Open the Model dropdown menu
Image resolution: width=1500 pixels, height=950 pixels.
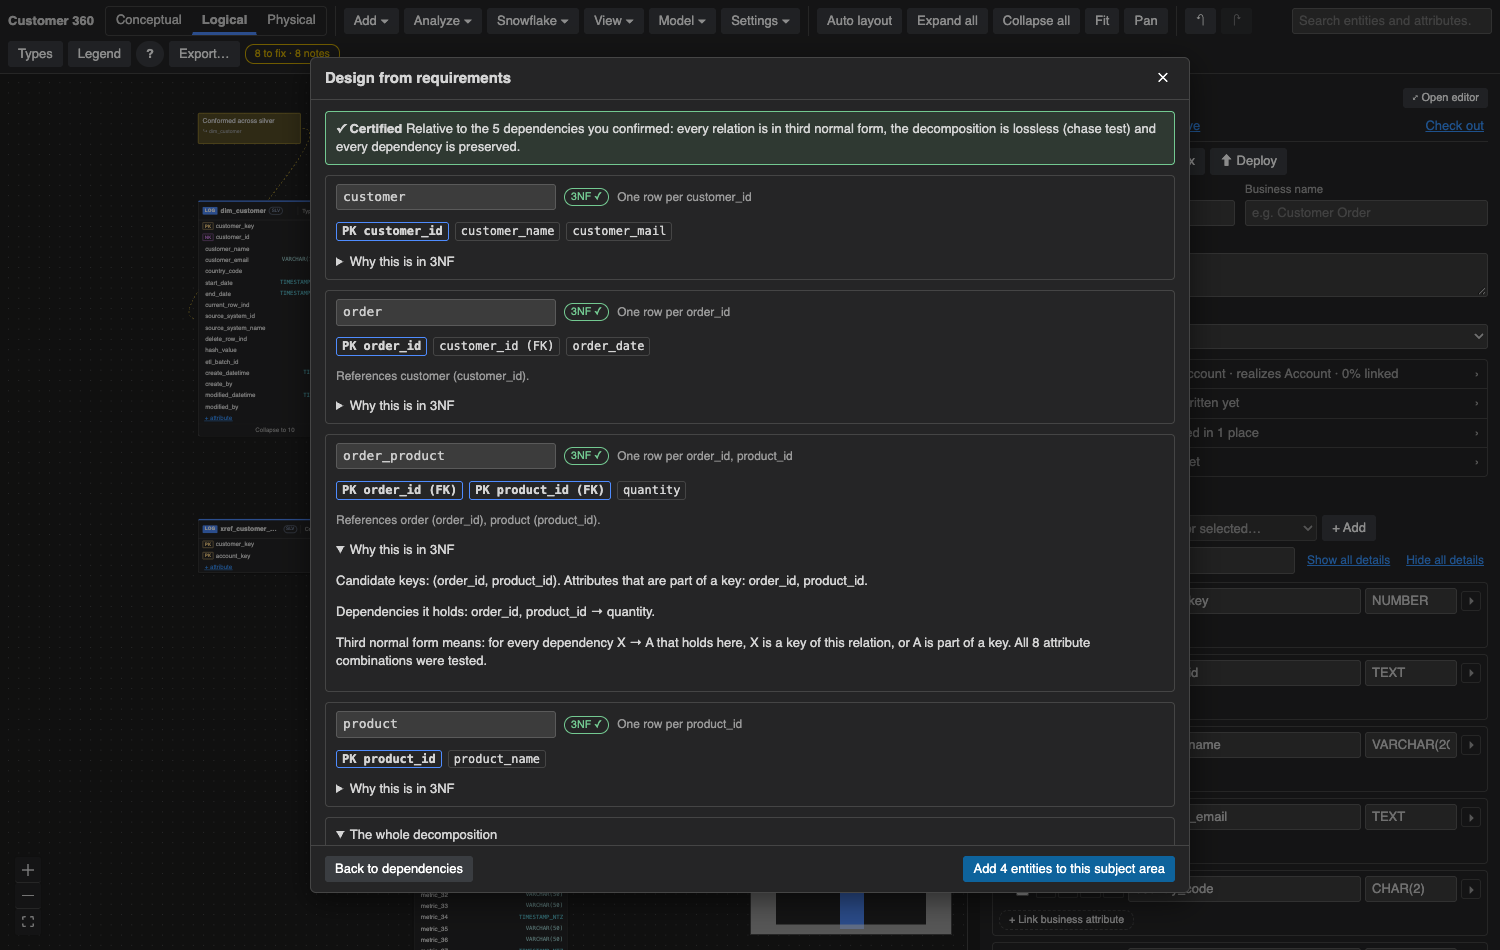[682, 21]
